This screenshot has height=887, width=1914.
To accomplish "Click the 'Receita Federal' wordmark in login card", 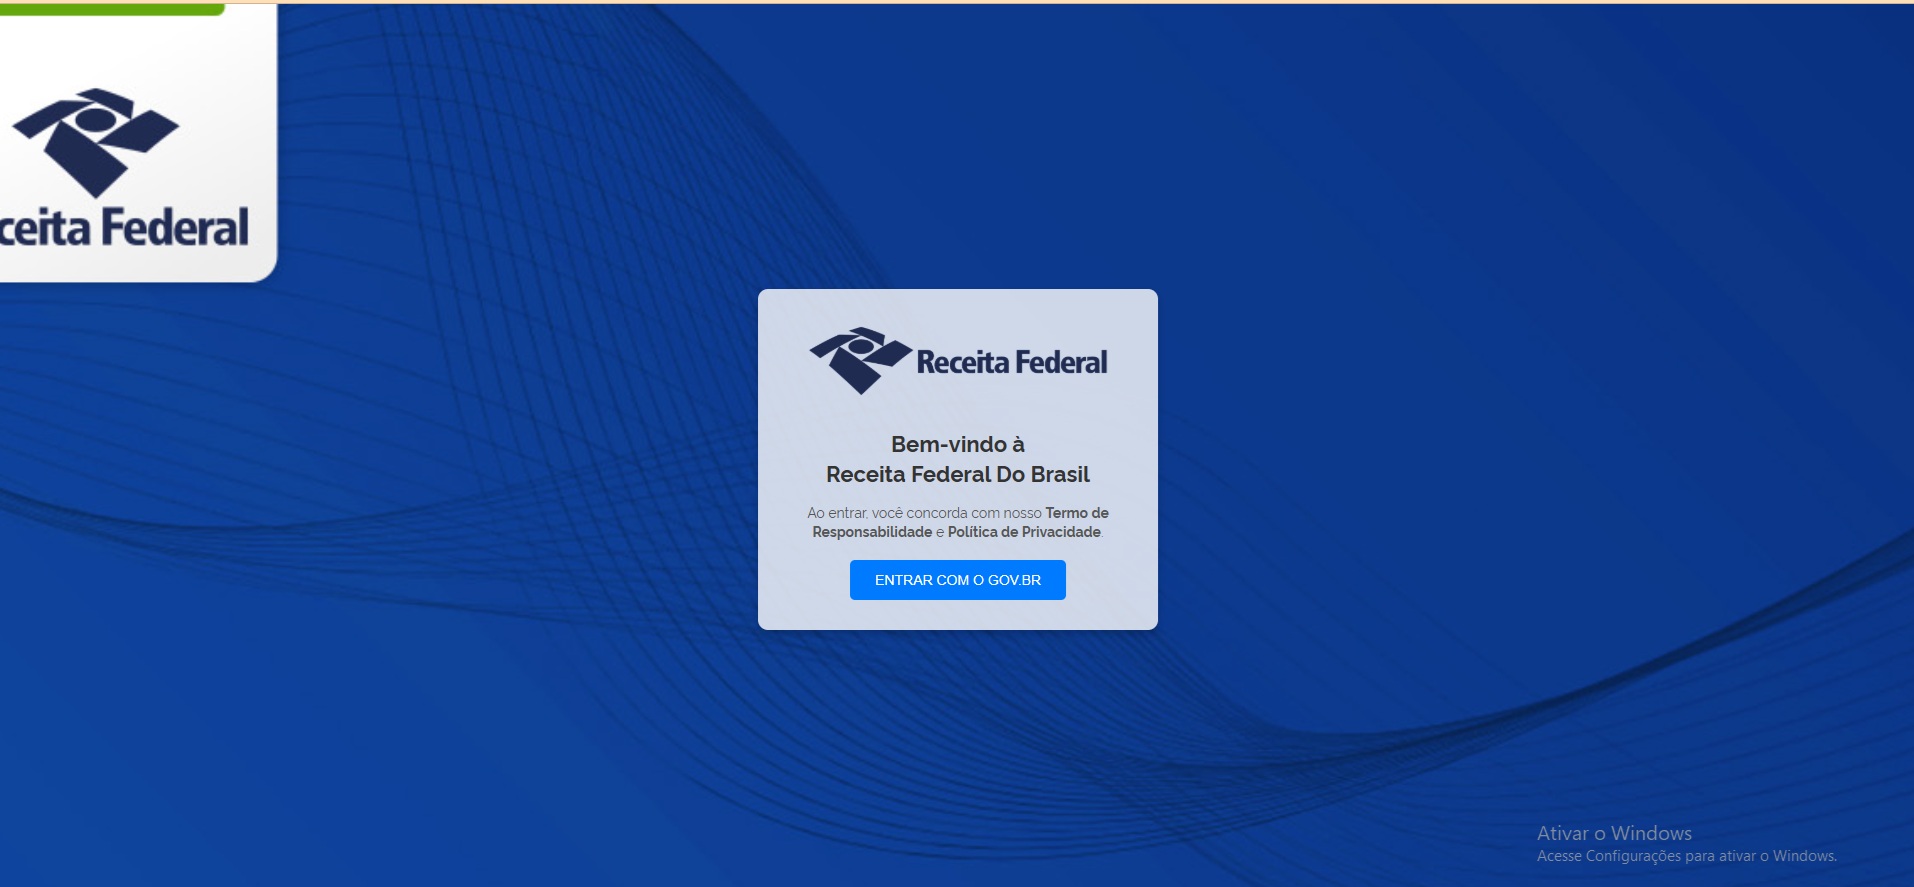I will (x=1011, y=362).
